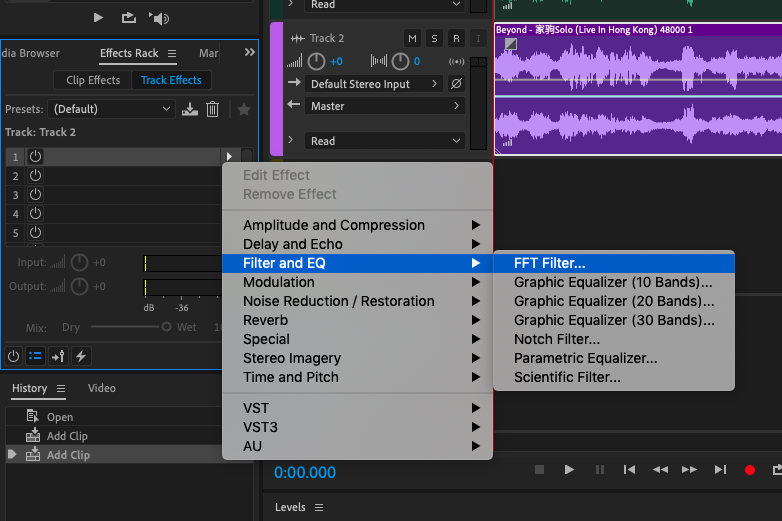Mute Track 2 with the M button
Viewport: 782px width, 521px height.
coord(412,38)
